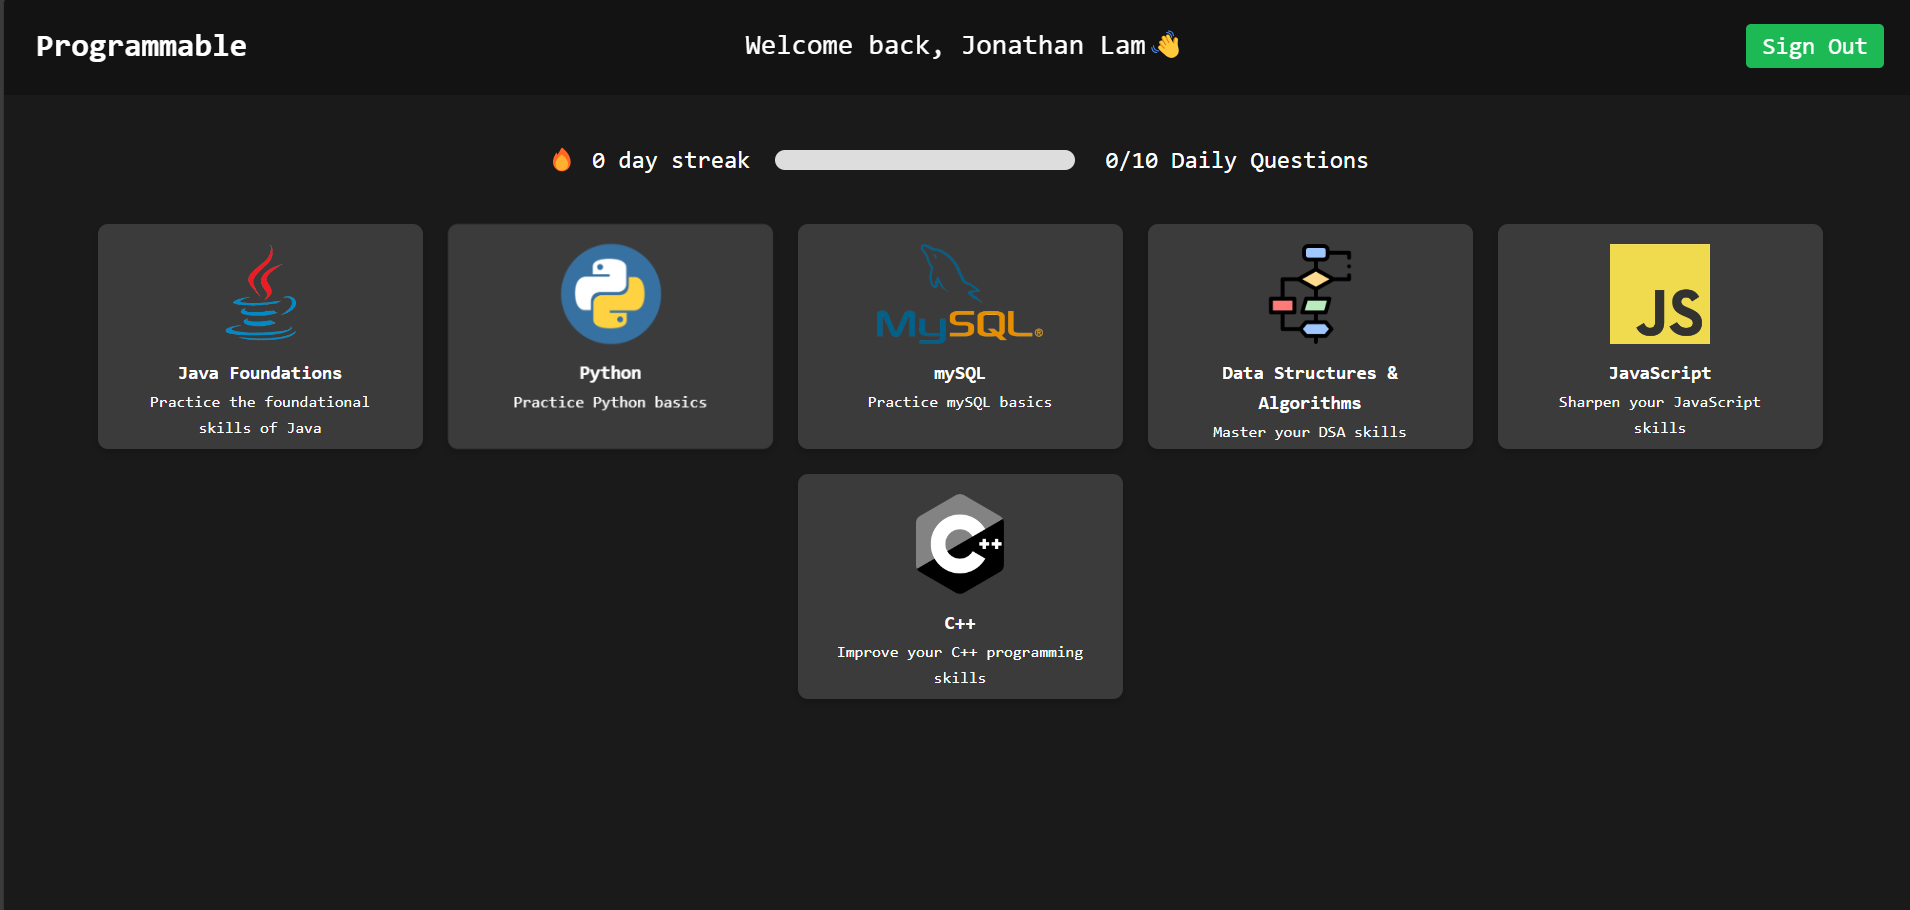Click 'Practice mySQL basics' description

pos(960,402)
